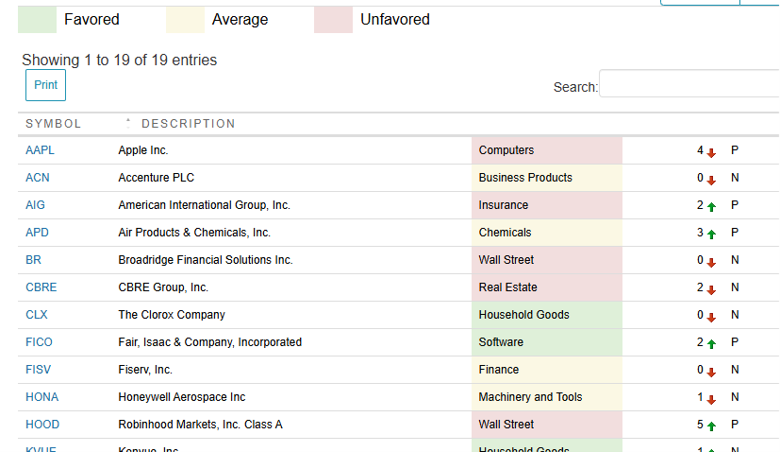Click the Average yellow legend swatch
Screen dimensions: 780x452
pos(185,20)
